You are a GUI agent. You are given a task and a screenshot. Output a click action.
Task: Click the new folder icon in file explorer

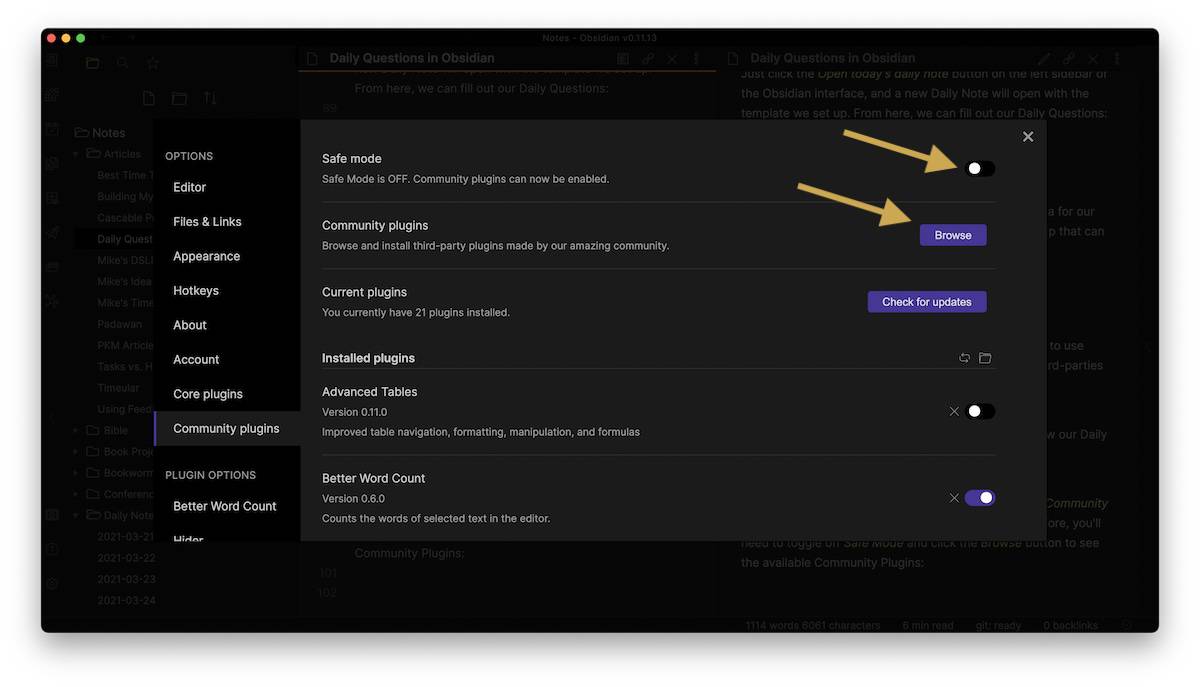coord(179,98)
